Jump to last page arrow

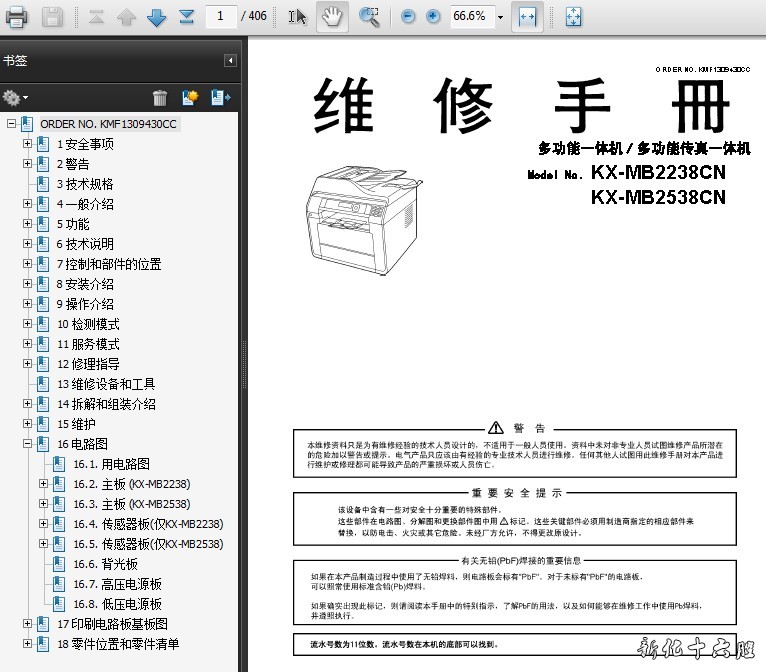coord(187,17)
